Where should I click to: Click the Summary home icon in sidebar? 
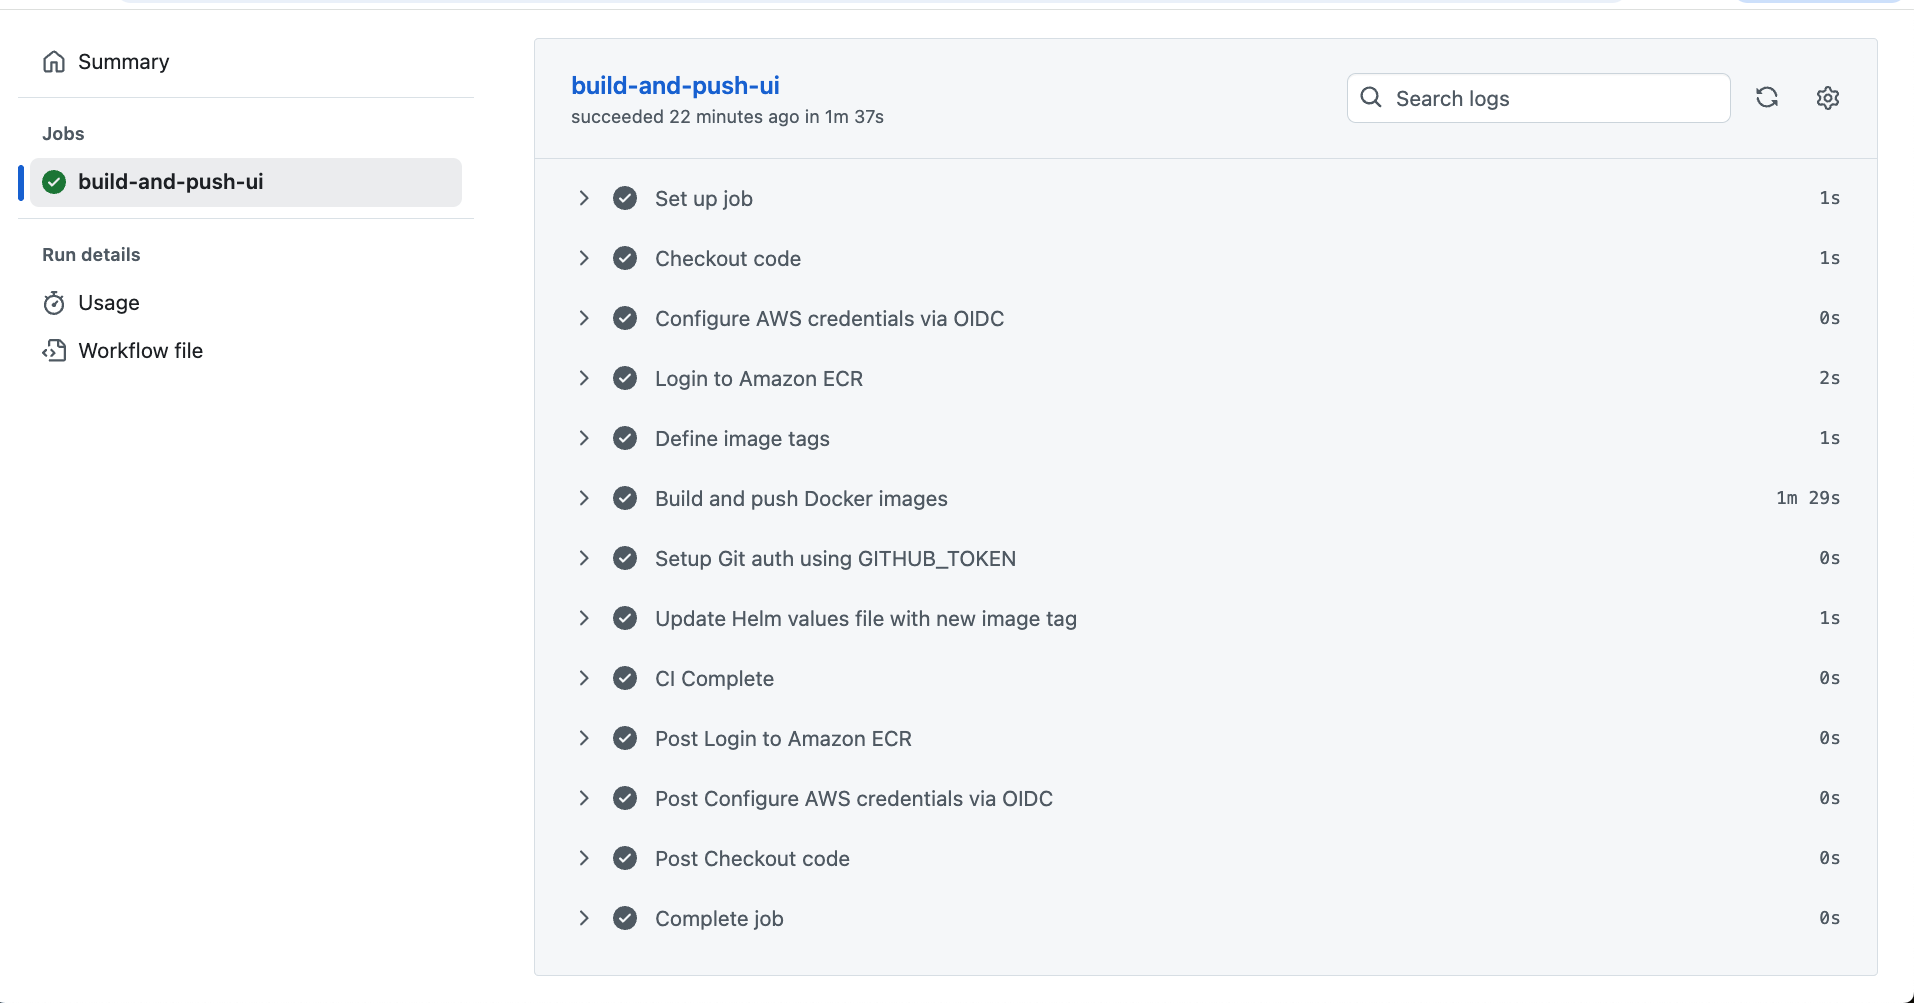(x=55, y=61)
